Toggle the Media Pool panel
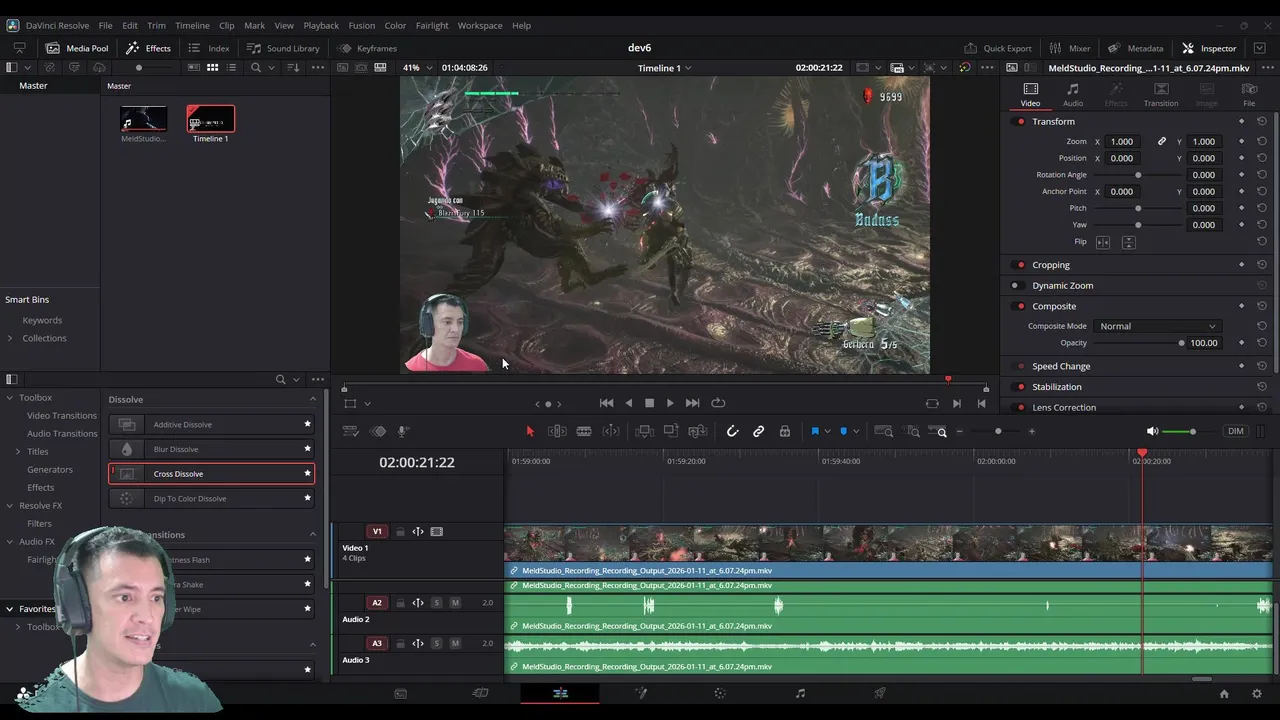 coord(77,48)
